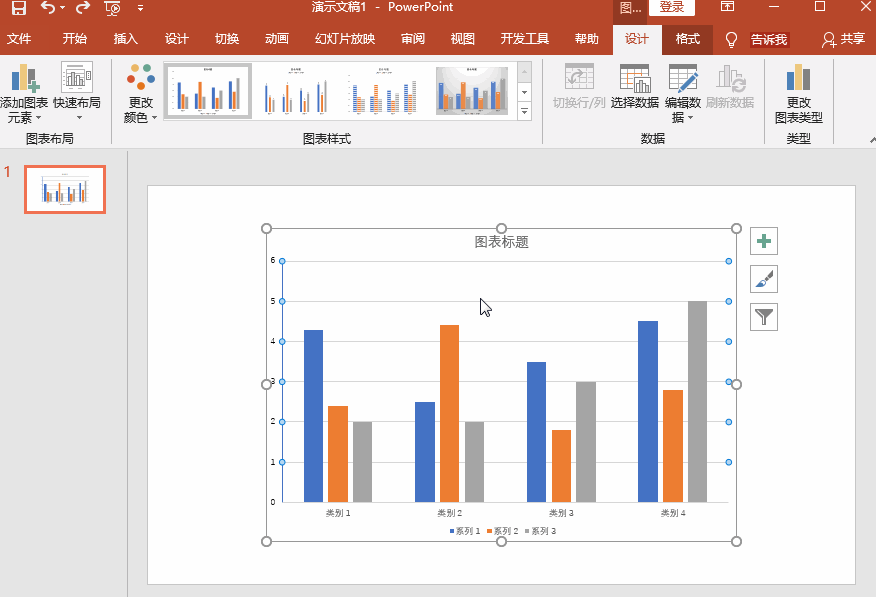This screenshot has height=597, width=876.
Task: Click the 类别 4 axis label
Action: pyautogui.click(x=673, y=513)
